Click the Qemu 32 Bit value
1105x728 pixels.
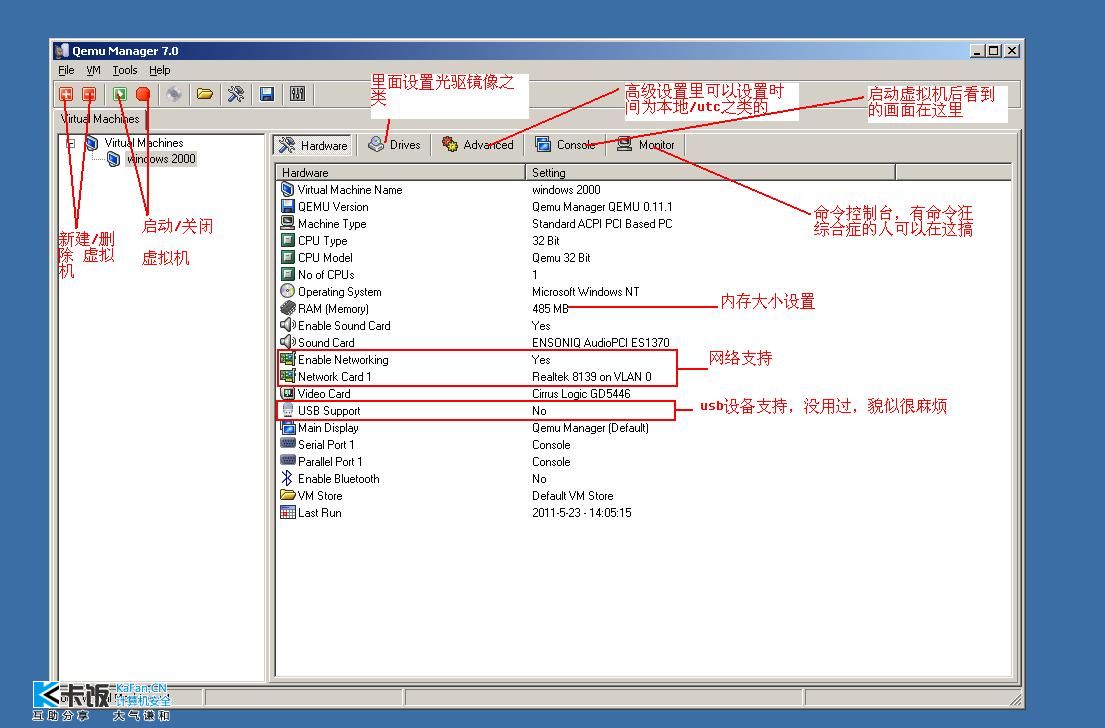click(562, 257)
